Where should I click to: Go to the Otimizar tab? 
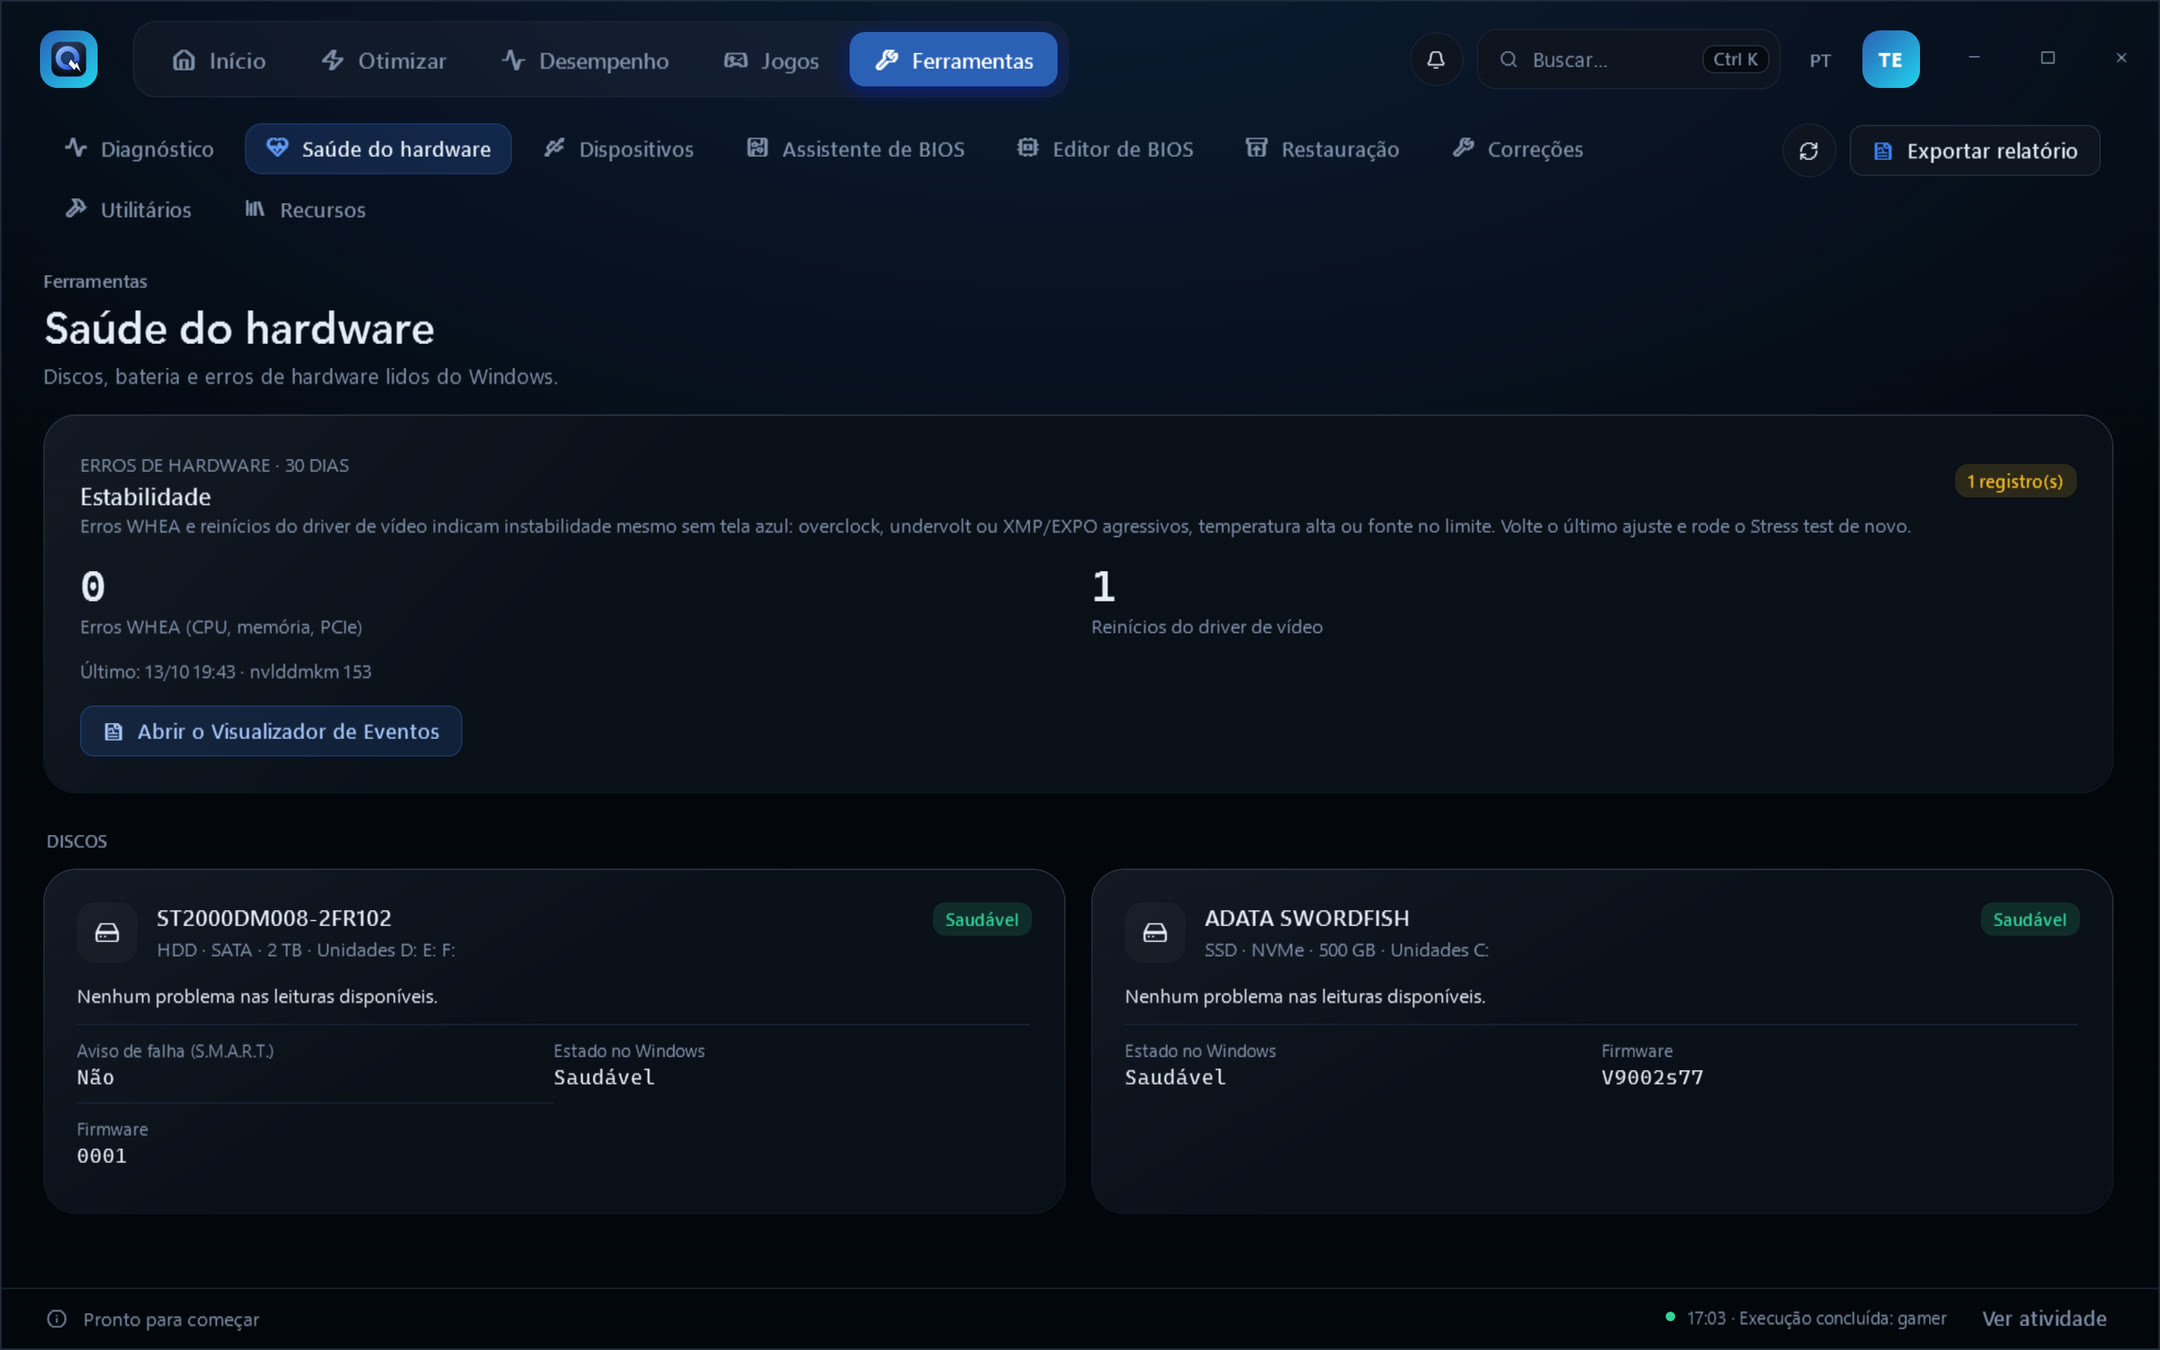pos(384,60)
